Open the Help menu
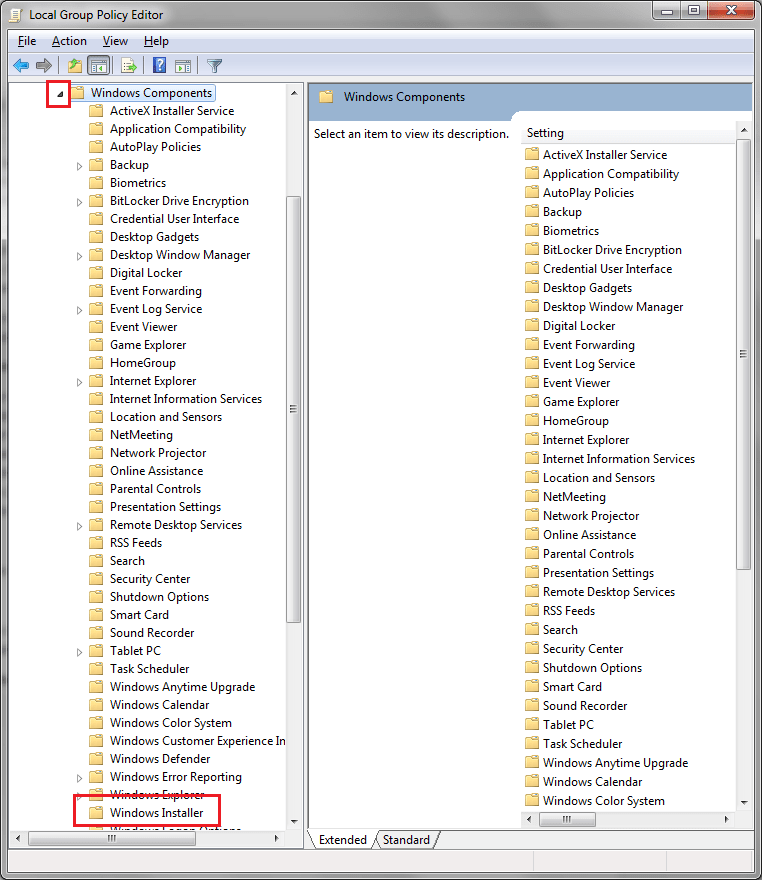Image resolution: width=762 pixels, height=880 pixels. point(156,41)
